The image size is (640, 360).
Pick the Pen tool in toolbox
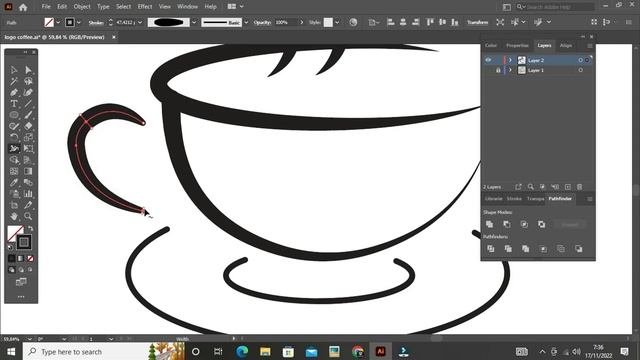[14, 93]
